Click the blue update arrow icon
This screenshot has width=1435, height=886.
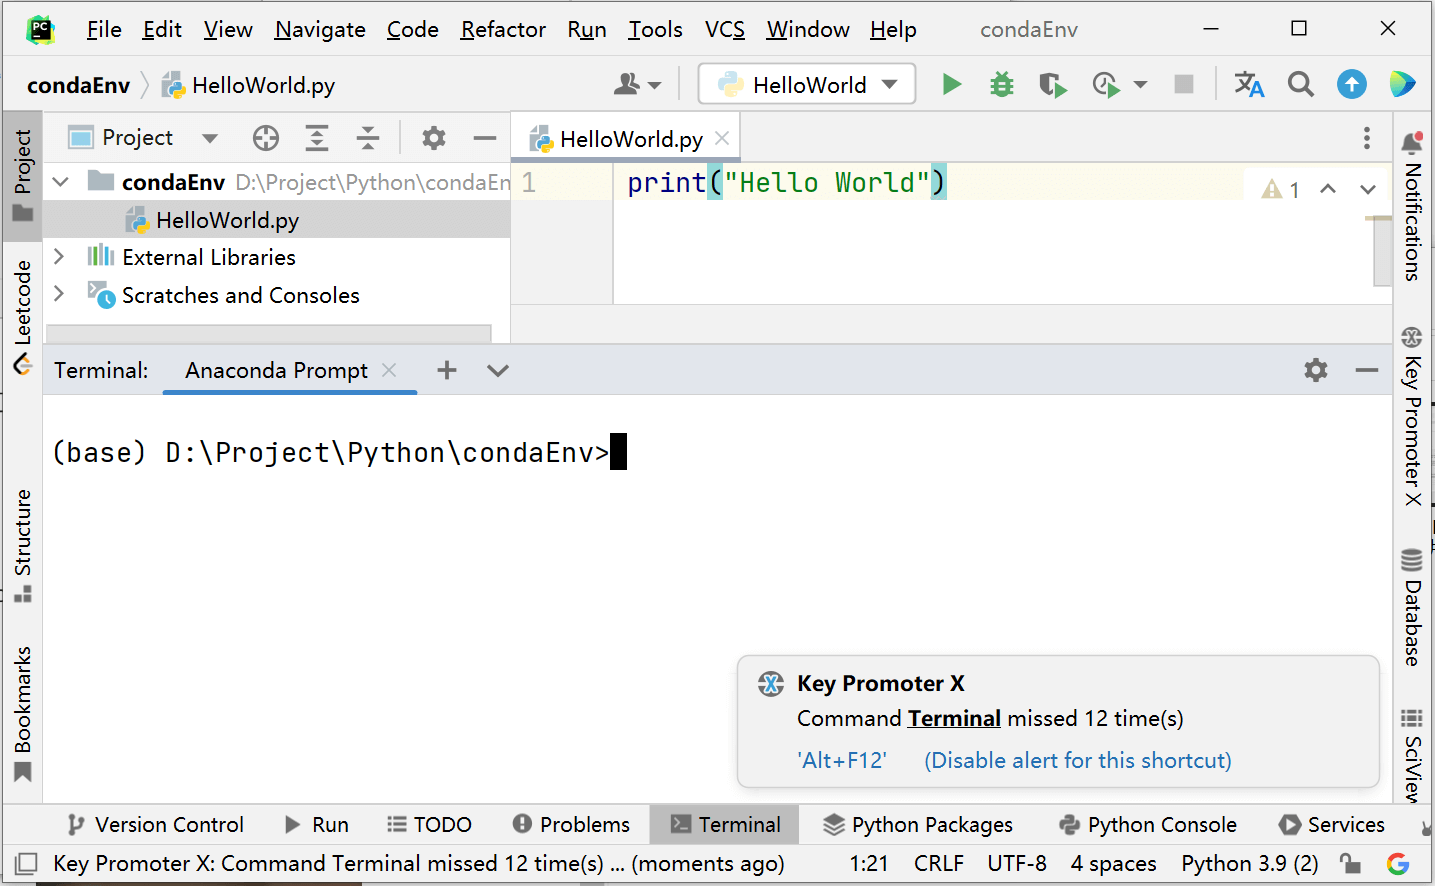tap(1351, 85)
